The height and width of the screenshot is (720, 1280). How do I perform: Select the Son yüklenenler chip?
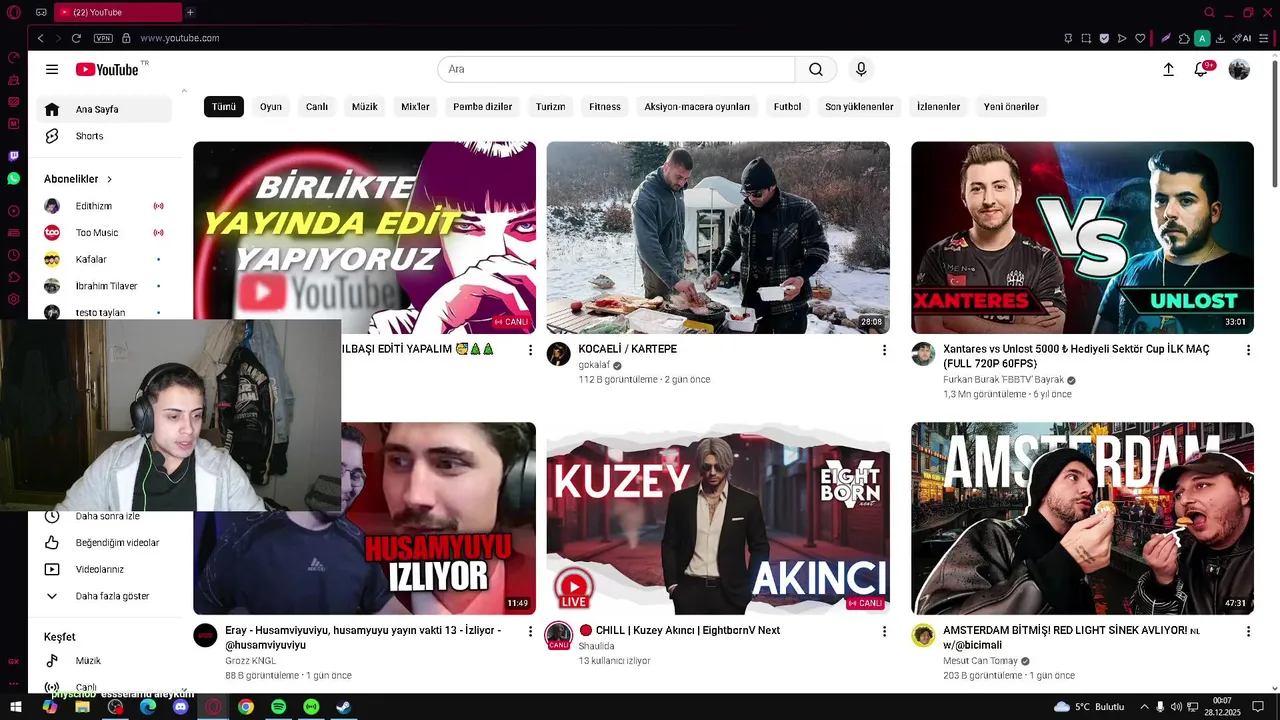click(859, 106)
